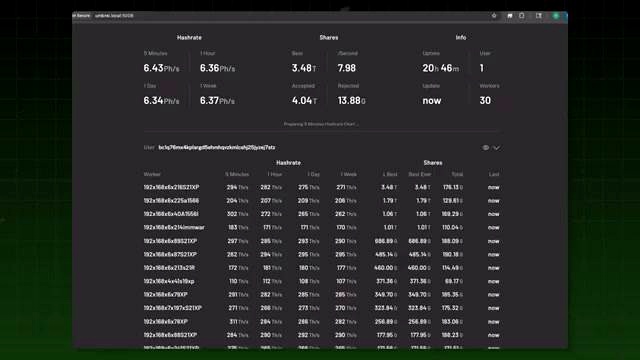The height and width of the screenshot is (360, 640).
Task: Select worker 192x168x6x214immwar
Action: [x=174, y=227]
